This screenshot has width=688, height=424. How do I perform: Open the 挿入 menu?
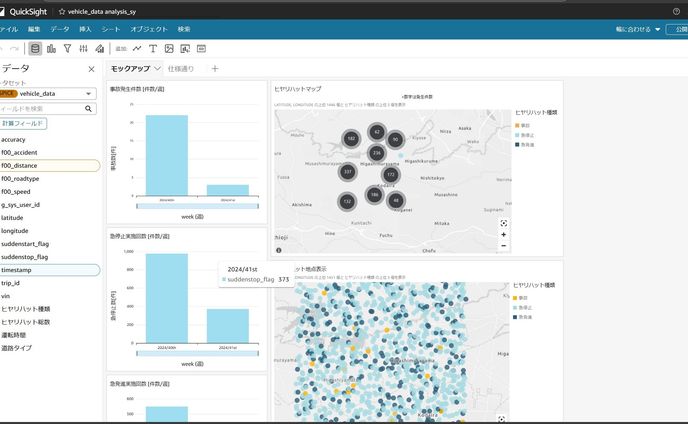click(85, 30)
